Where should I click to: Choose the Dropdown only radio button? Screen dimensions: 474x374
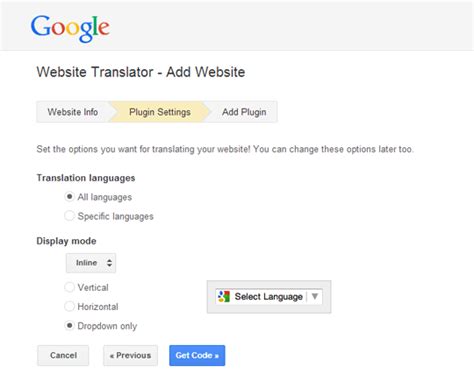[69, 325]
